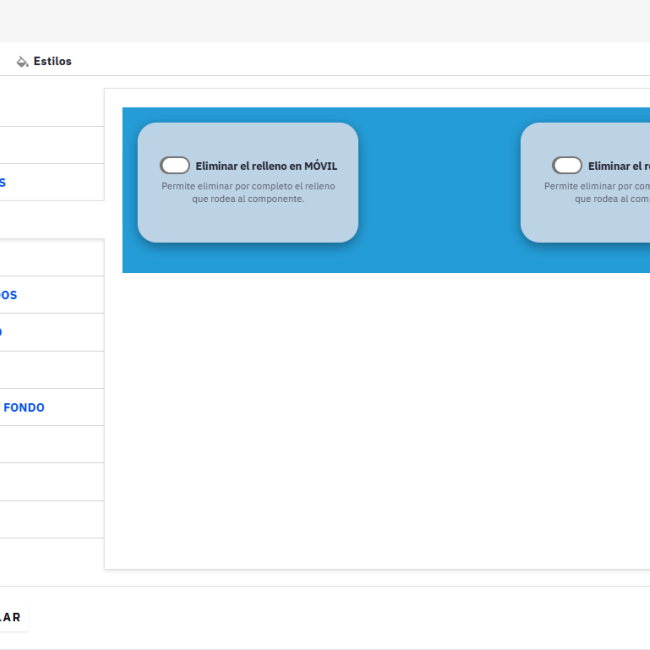
Task: Click the 'Eliminar el relleno en MÓVIL' label
Action: tap(266, 166)
